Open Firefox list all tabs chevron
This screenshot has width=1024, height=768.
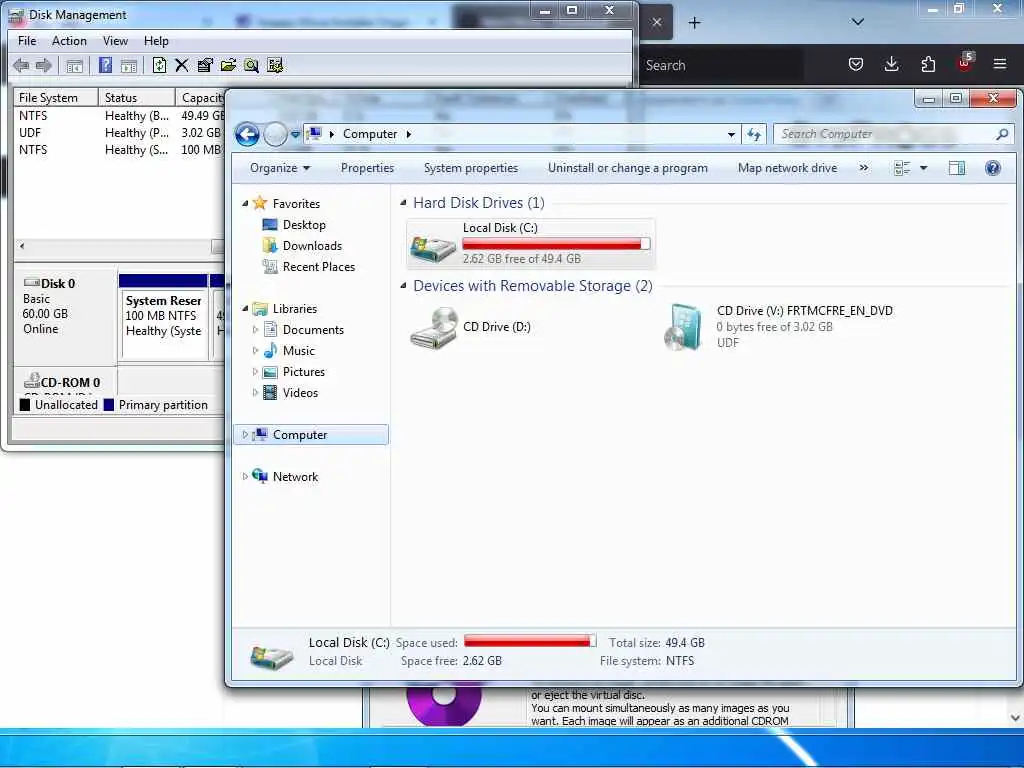pyautogui.click(x=857, y=22)
